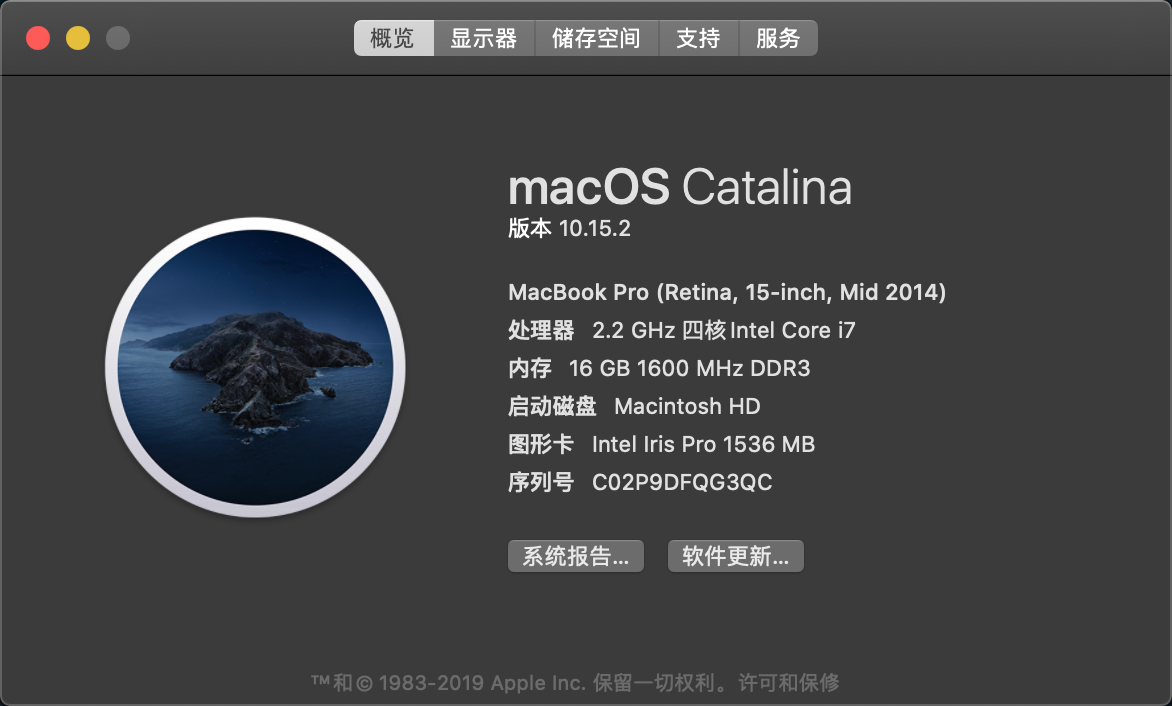
Task: Click the 软件更新... button
Action: click(735, 556)
